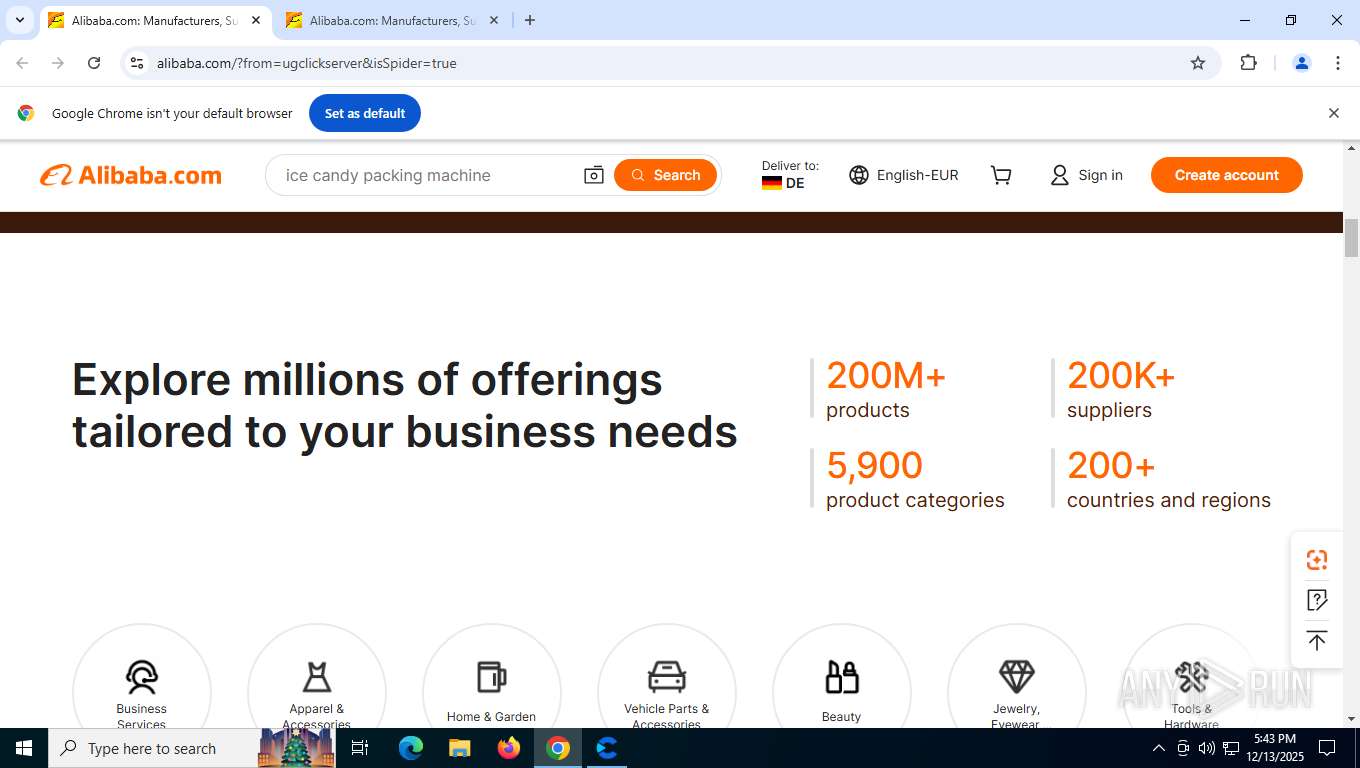The image size is (1360, 768).
Task: Open the Chrome extensions puzzle icon
Action: point(1248,63)
